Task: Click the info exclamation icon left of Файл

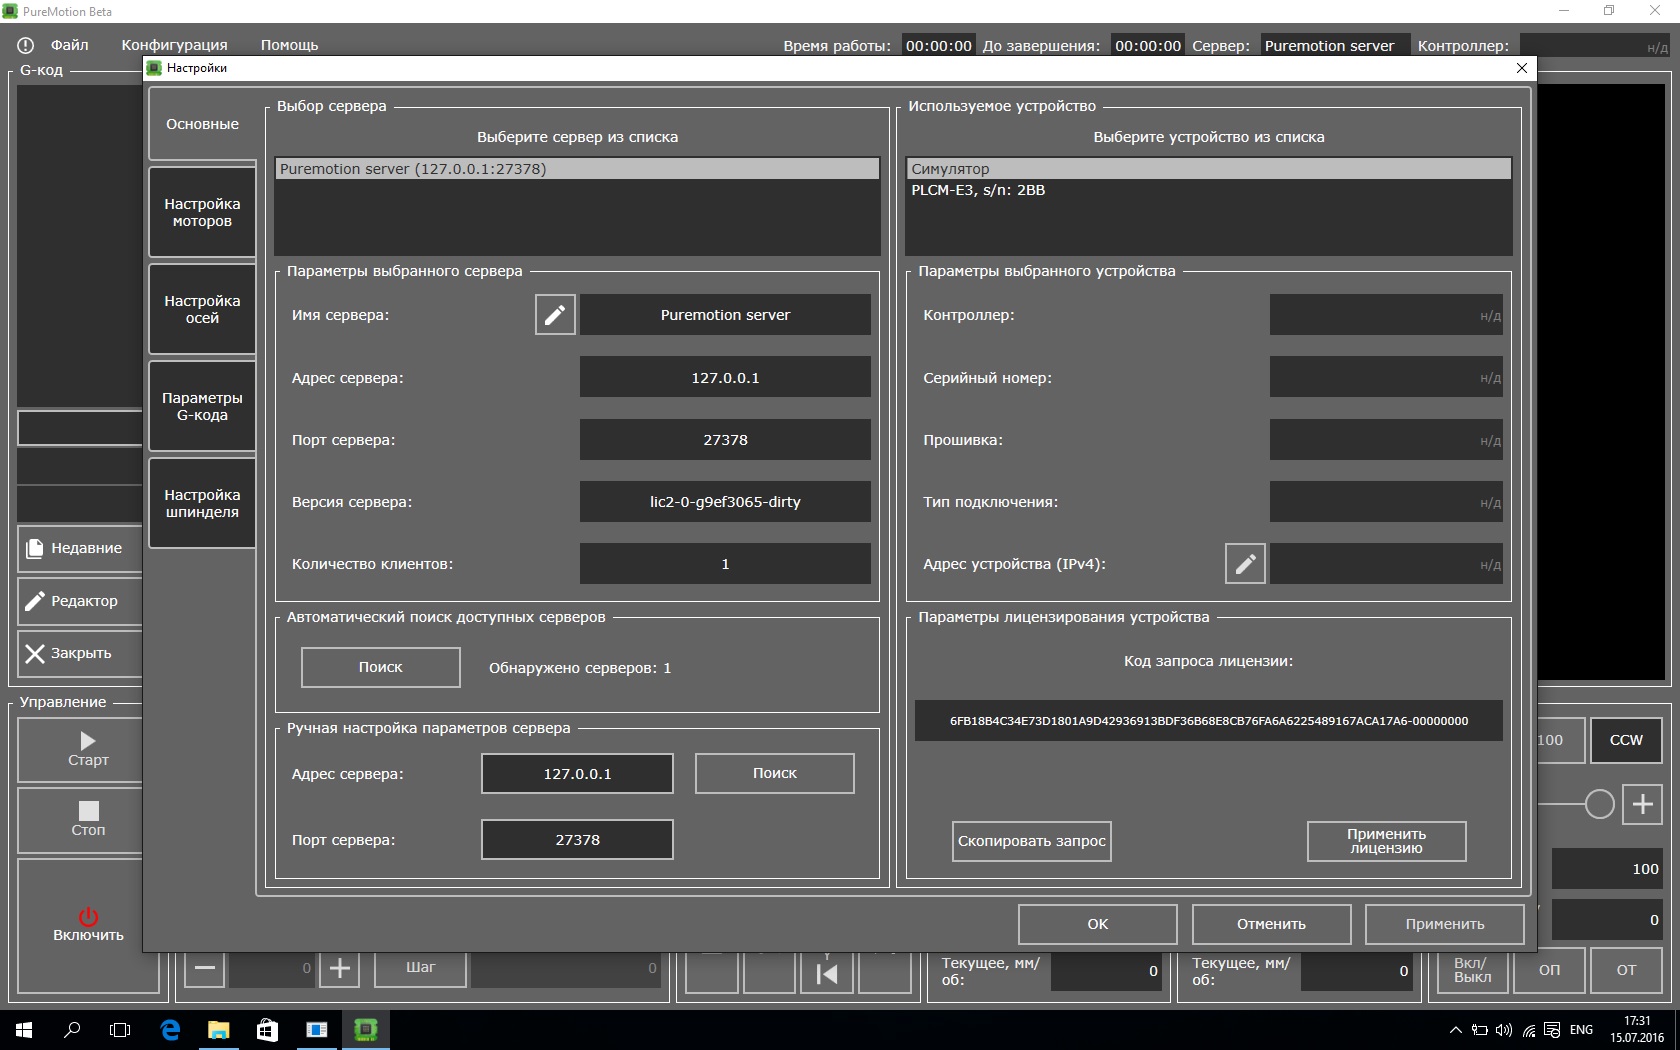Action: point(26,45)
